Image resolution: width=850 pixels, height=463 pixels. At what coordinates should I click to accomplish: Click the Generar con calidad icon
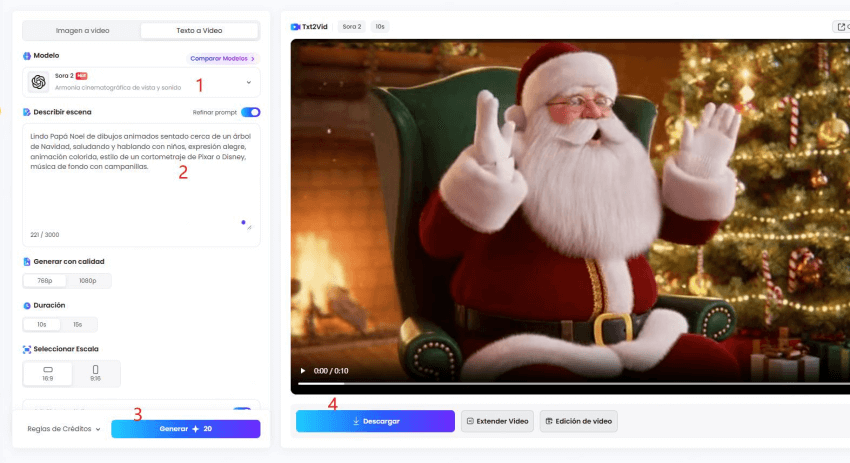27,262
